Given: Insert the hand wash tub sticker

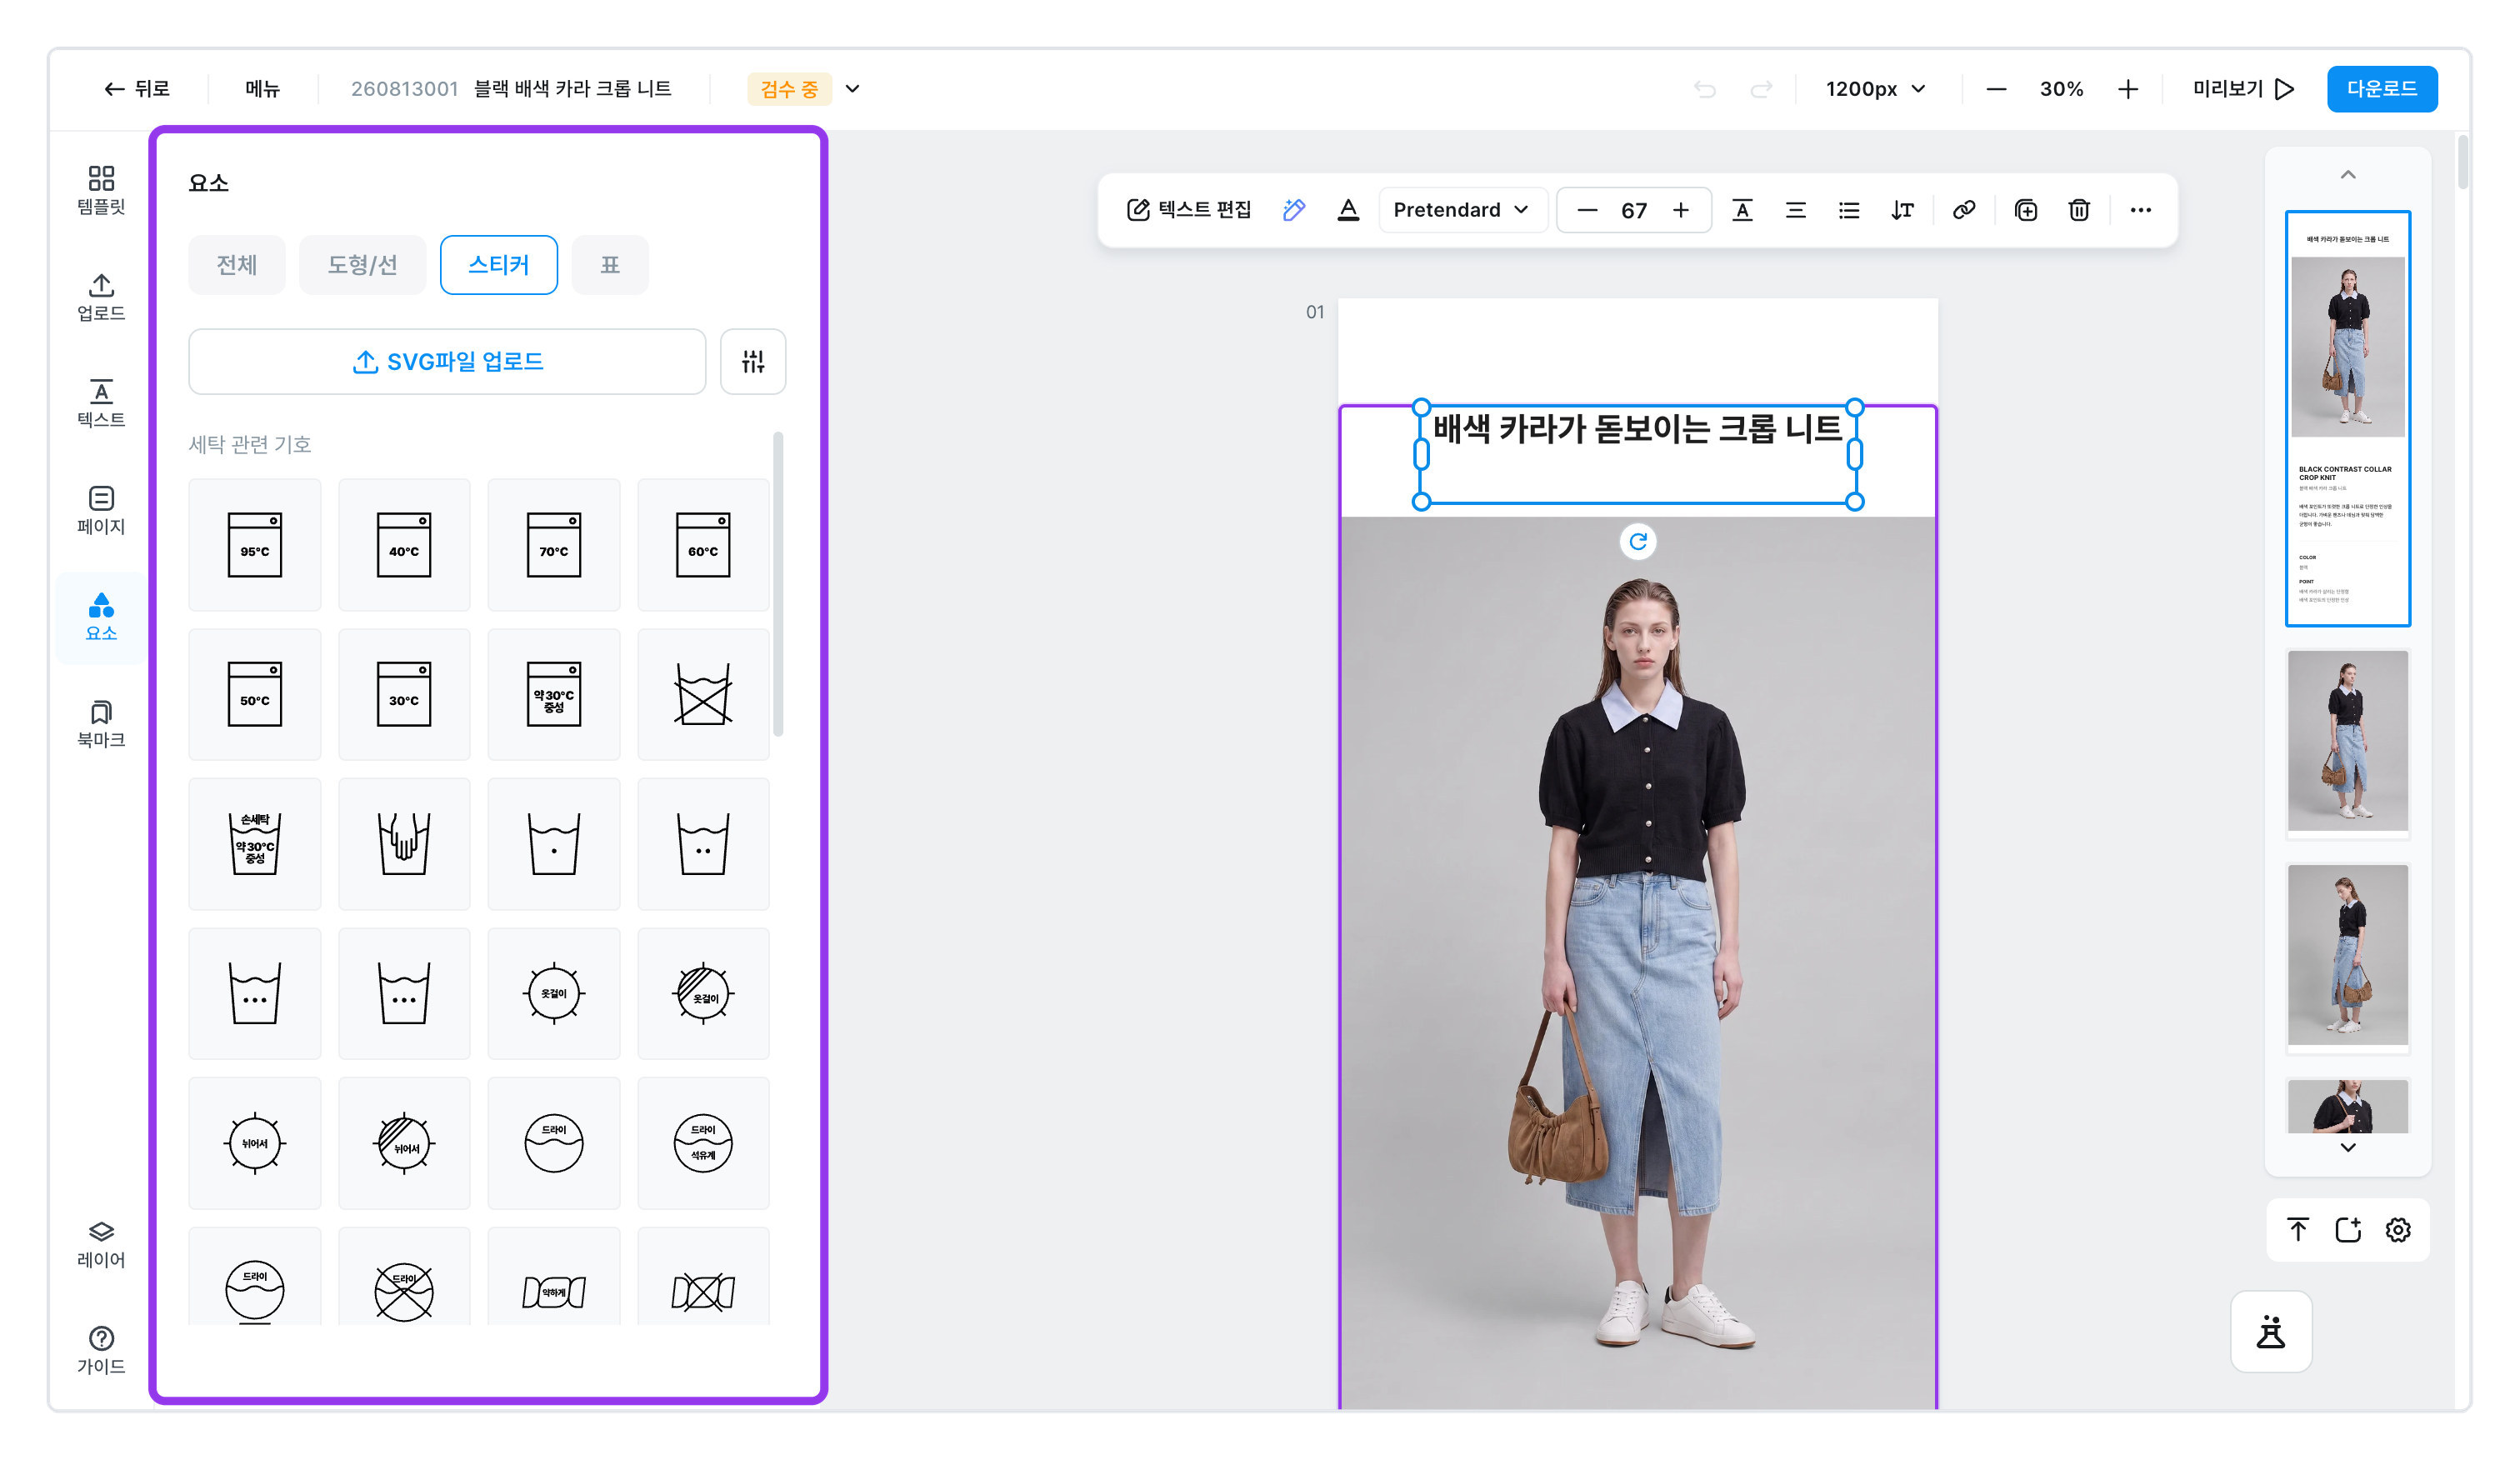Looking at the screenshot, I should [x=404, y=844].
